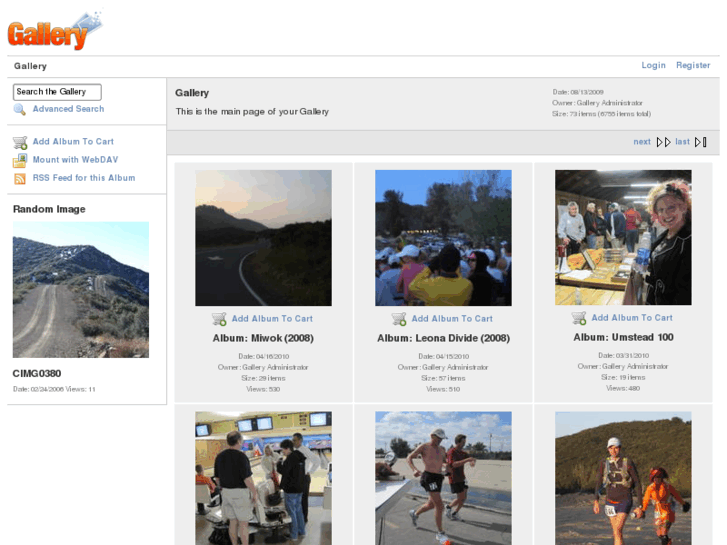Viewport: 727px width, 545px height.
Task: Click 'Views: 530' under Miwok
Action: click(263, 390)
